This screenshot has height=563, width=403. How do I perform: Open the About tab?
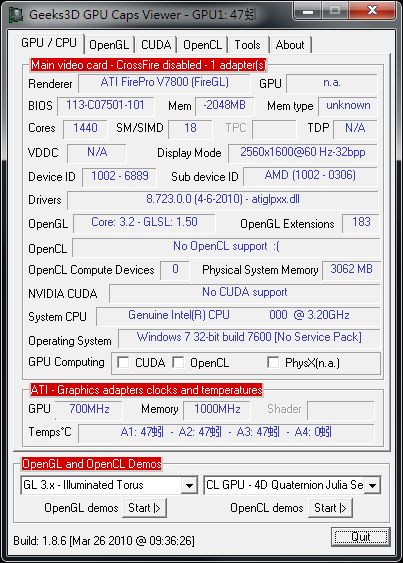point(290,45)
